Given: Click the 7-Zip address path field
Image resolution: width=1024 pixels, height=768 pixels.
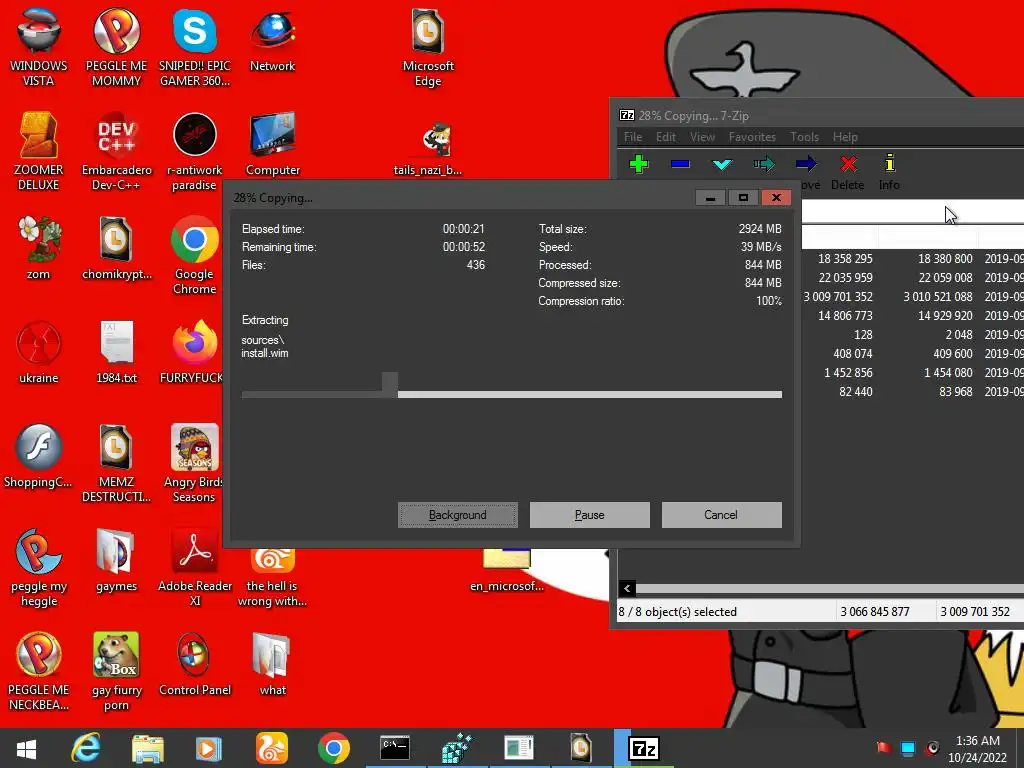Looking at the screenshot, I should click(912, 212).
